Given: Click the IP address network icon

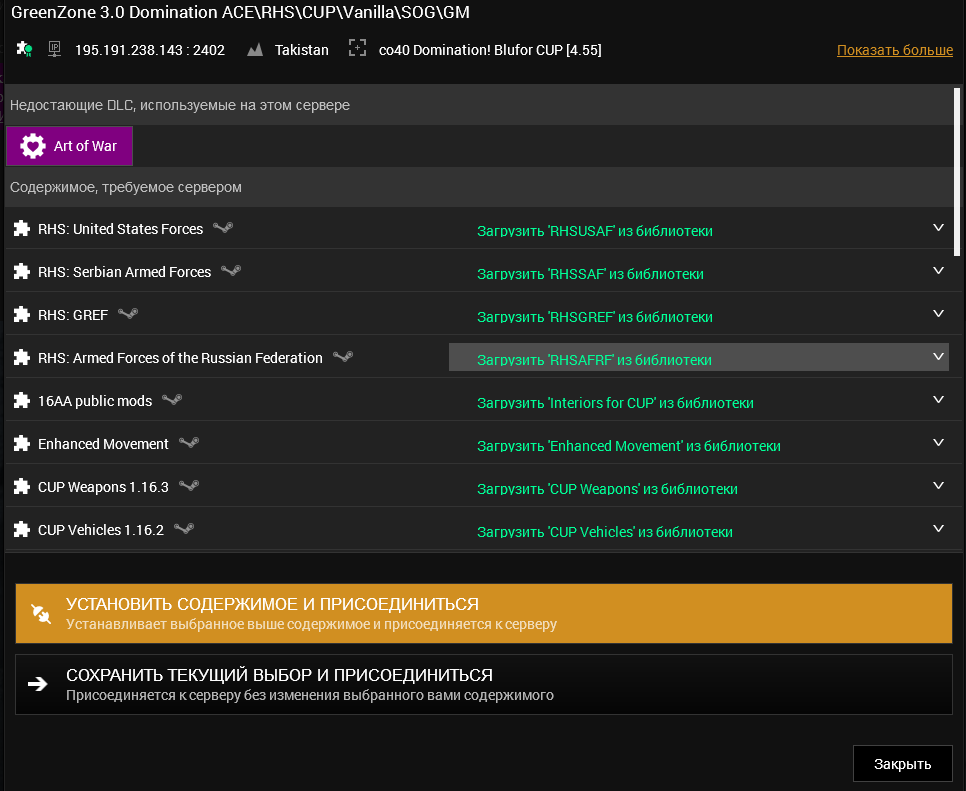Looking at the screenshot, I should click(54, 49).
